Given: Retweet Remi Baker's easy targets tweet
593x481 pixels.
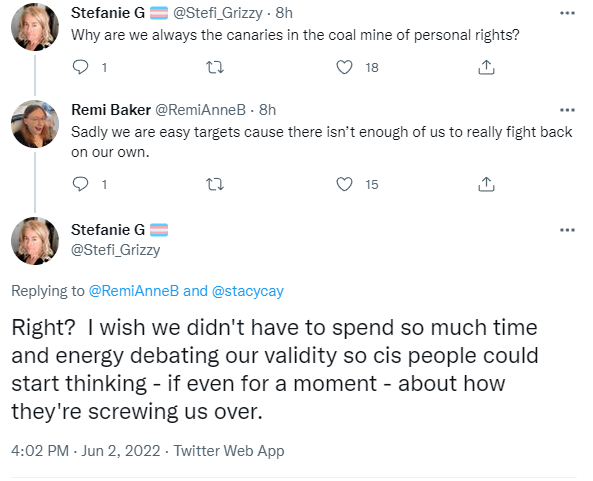Looking at the screenshot, I should 215,184.
